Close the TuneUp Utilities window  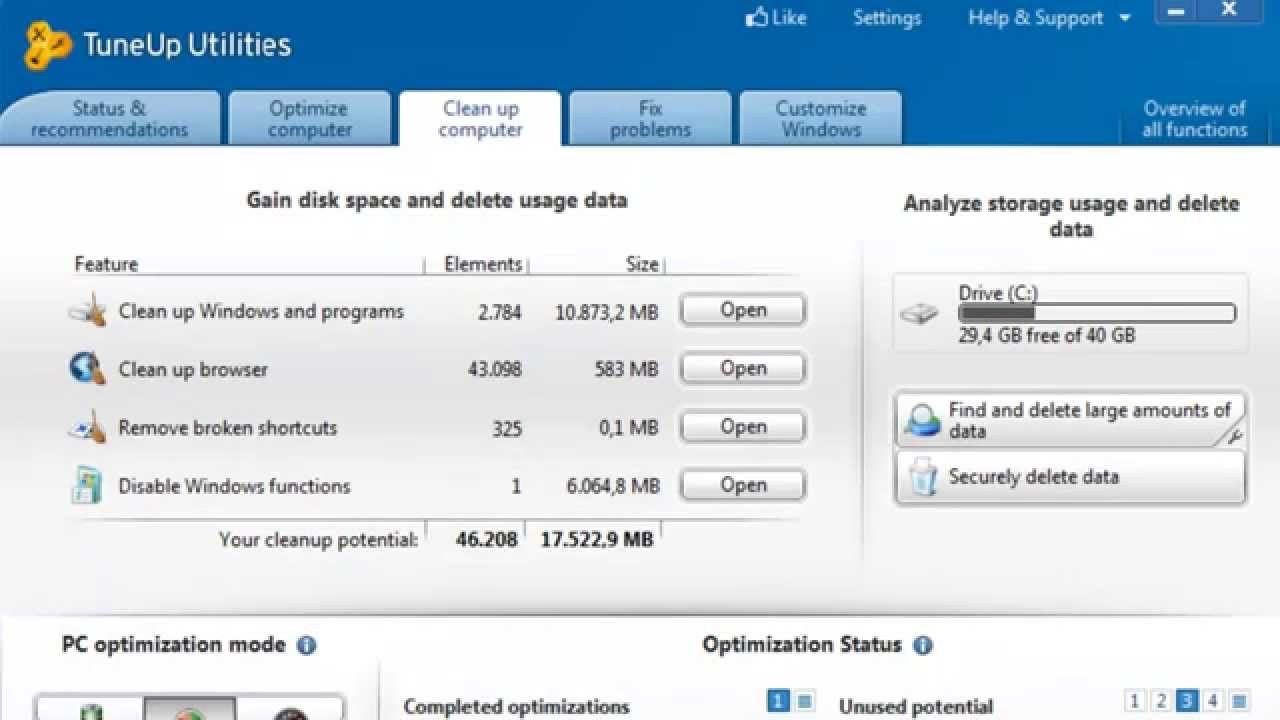(1230, 8)
